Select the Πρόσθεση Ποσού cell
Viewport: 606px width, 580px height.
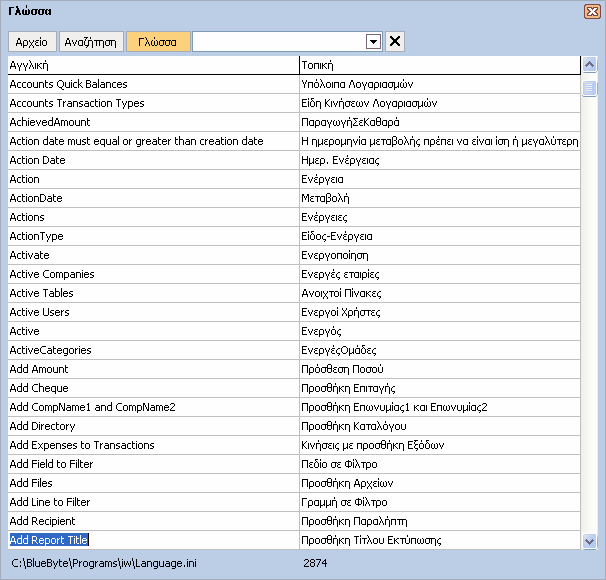coord(440,369)
